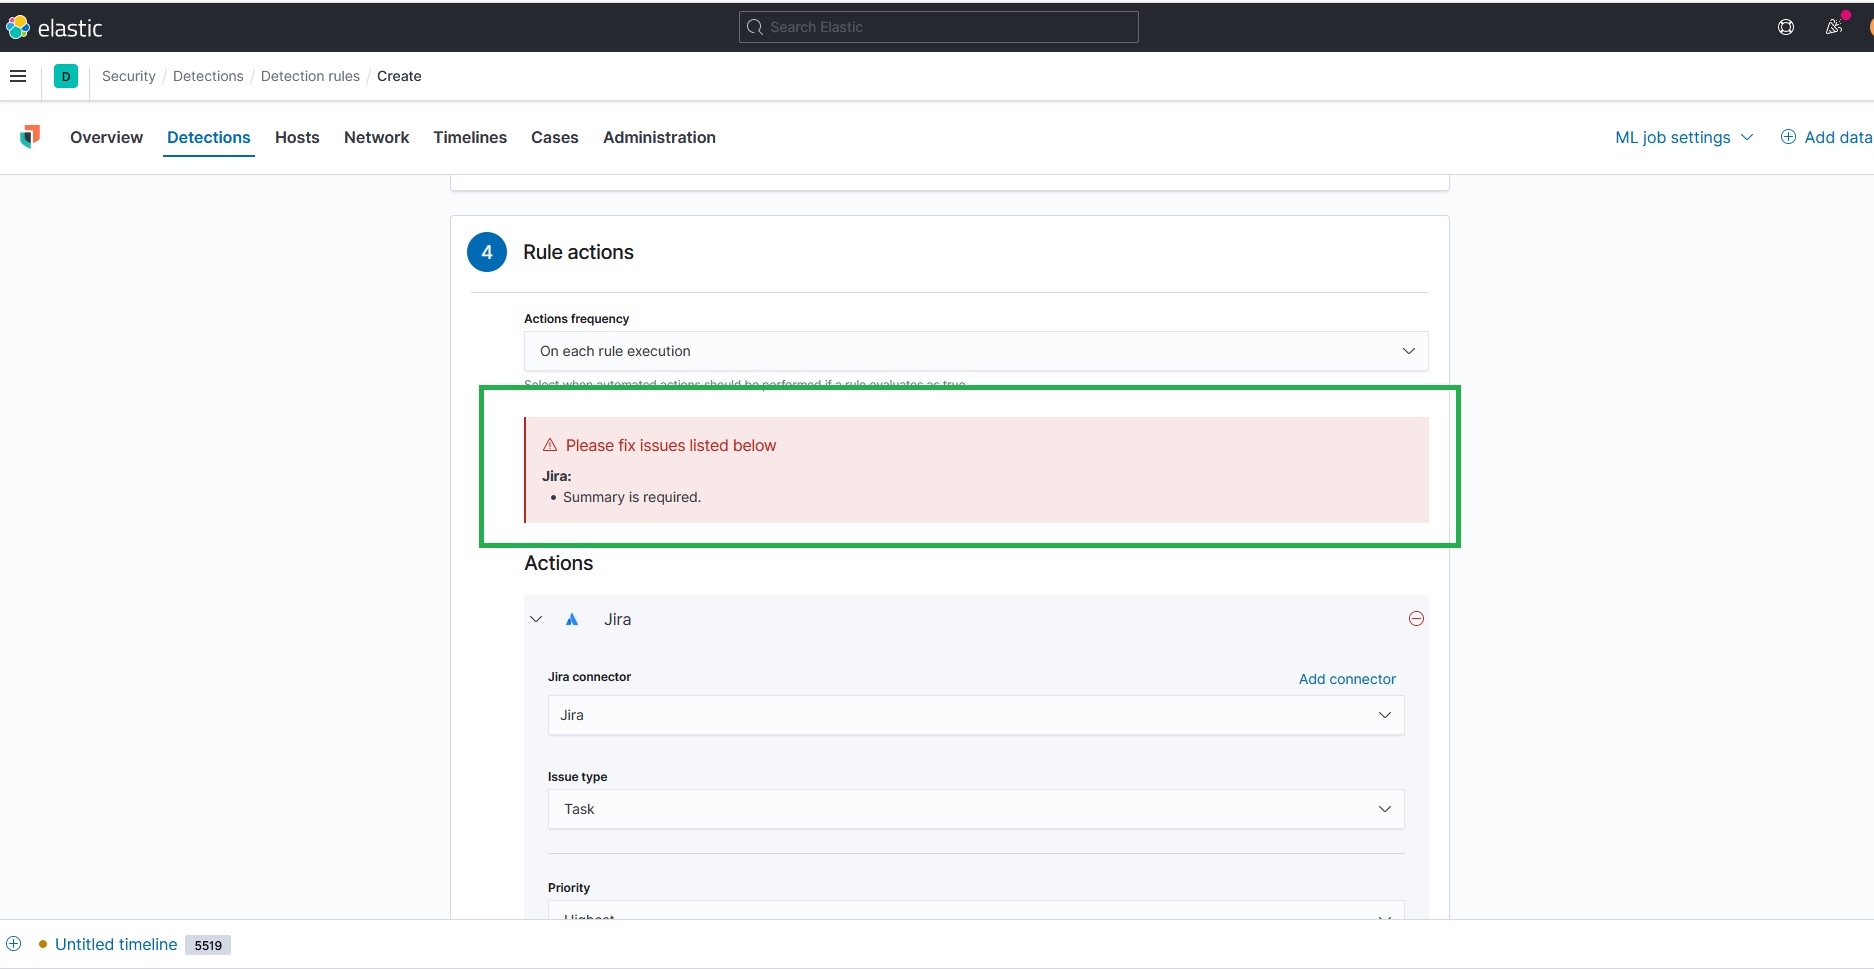Image resolution: width=1874 pixels, height=969 pixels.
Task: Open the alerts notification bell
Action: coord(1833,27)
